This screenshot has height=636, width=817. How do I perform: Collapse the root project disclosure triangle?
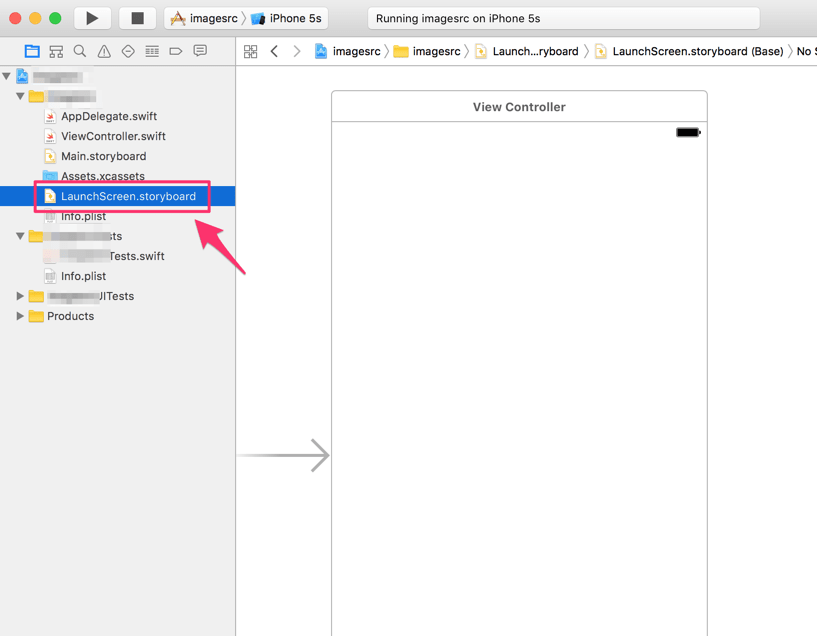pyautogui.click(x=7, y=77)
